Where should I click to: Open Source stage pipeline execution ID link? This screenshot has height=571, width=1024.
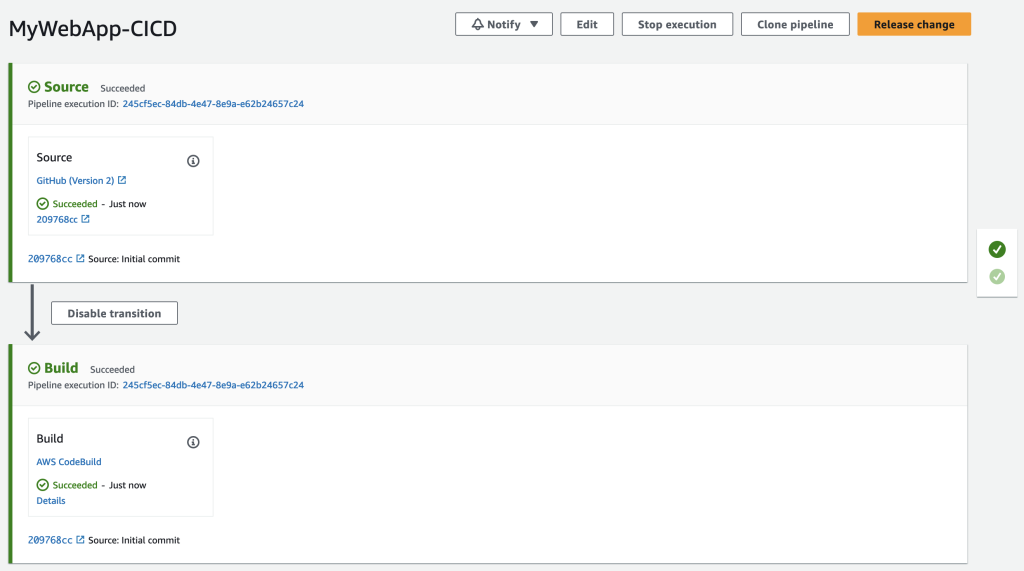[213, 104]
